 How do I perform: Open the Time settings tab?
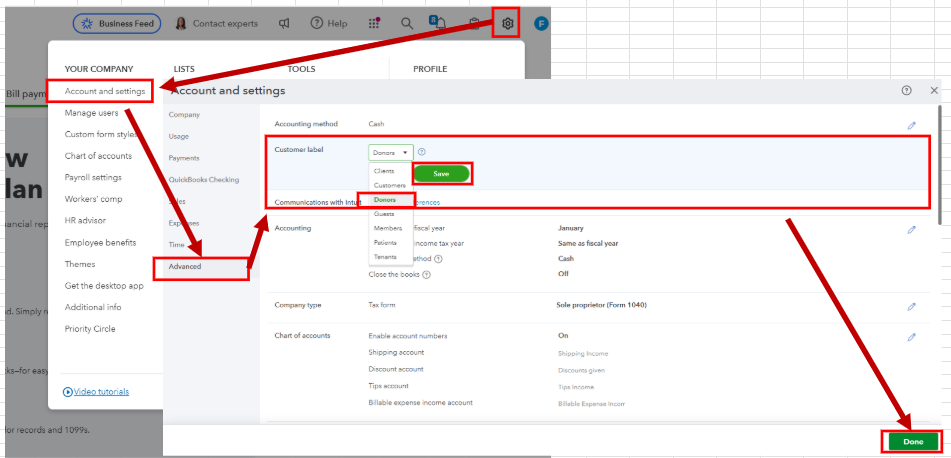click(177, 244)
